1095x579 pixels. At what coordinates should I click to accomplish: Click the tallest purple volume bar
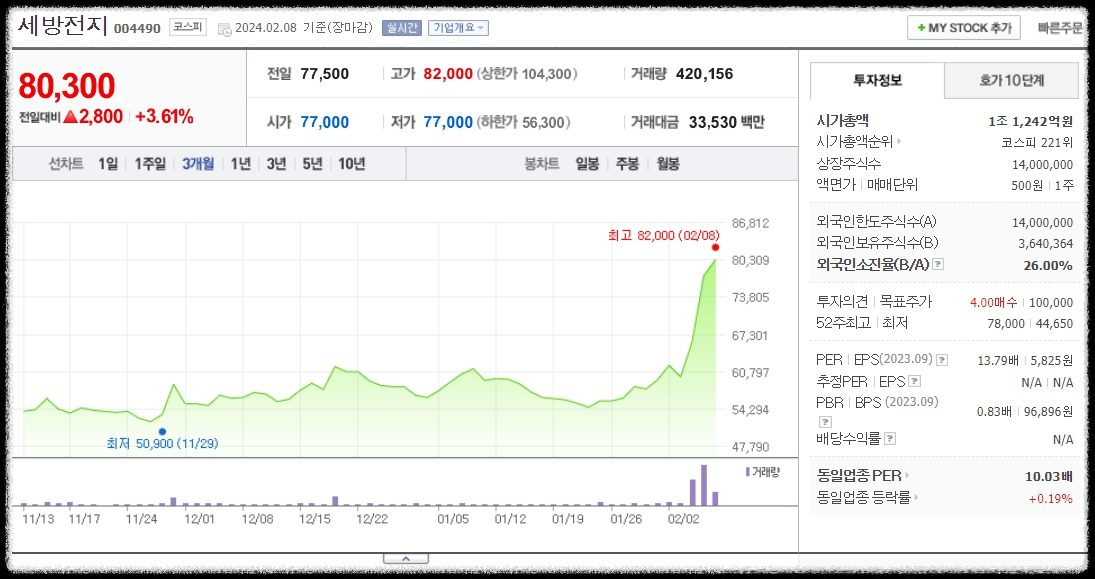704,485
